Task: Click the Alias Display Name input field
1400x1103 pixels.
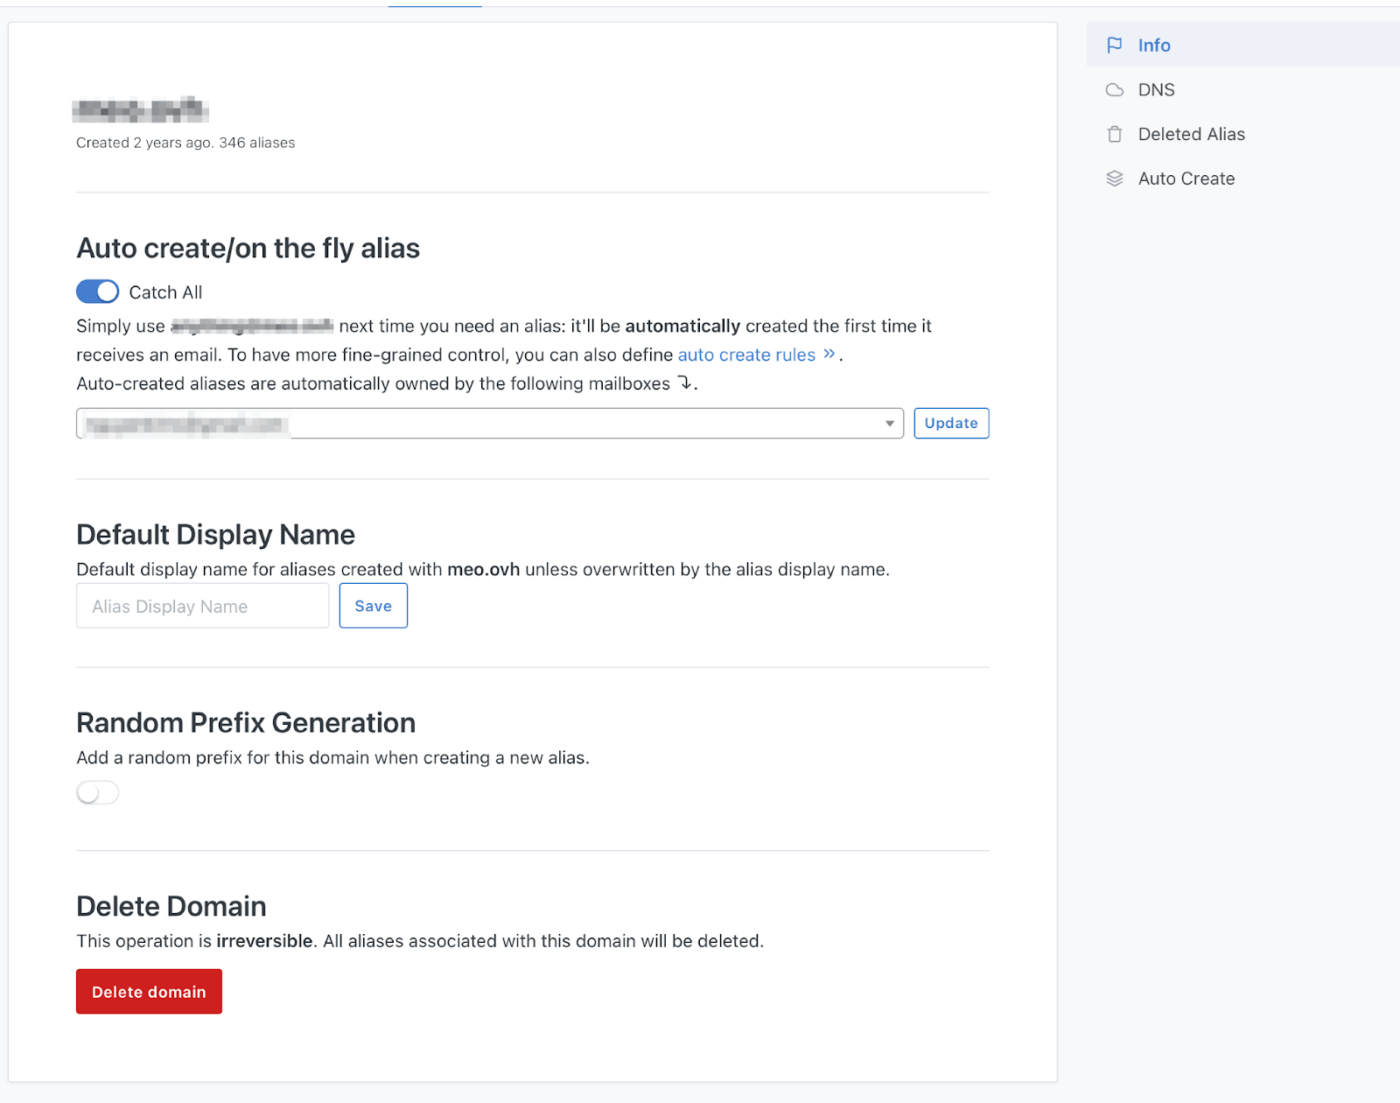Action: point(202,605)
